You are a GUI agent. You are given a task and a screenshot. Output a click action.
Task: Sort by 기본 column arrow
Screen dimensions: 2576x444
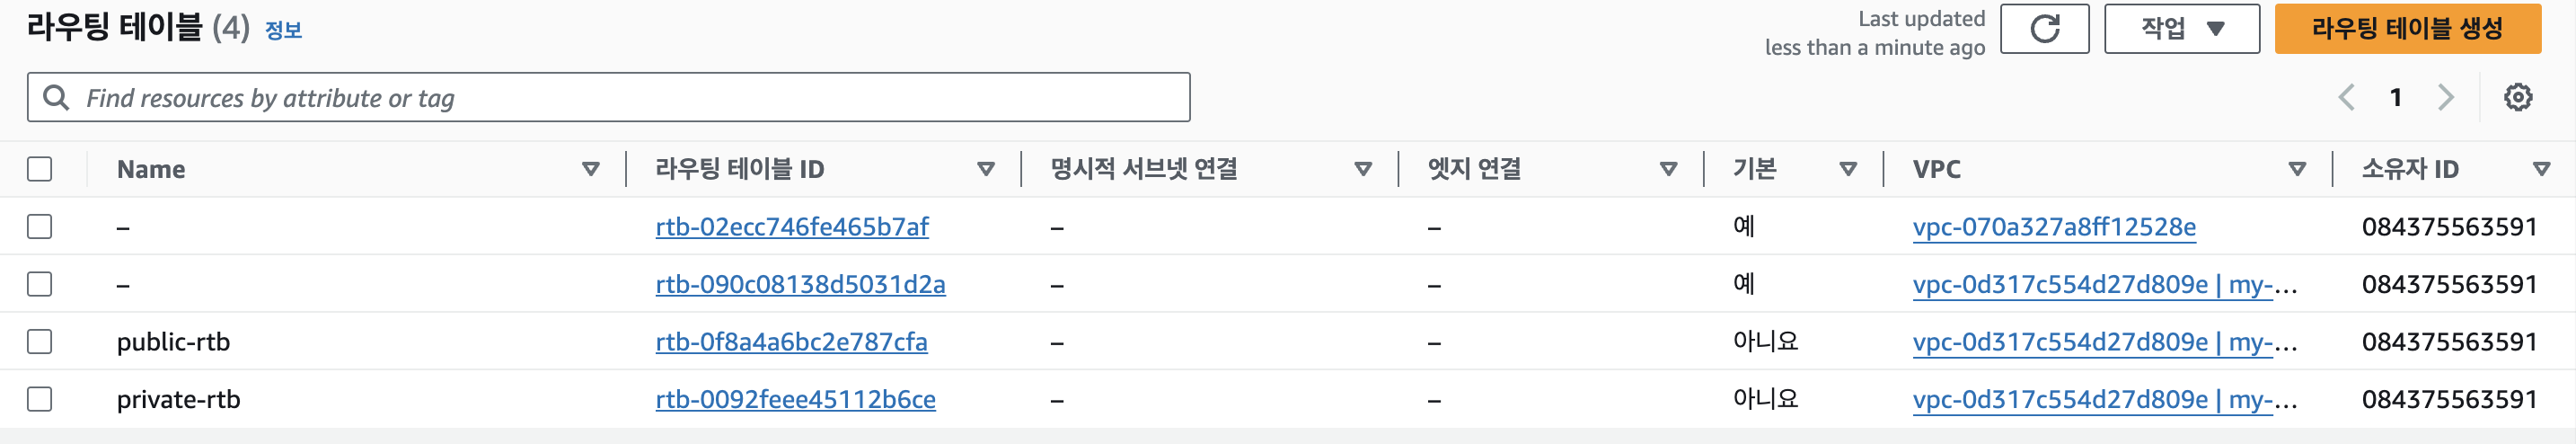[1848, 169]
